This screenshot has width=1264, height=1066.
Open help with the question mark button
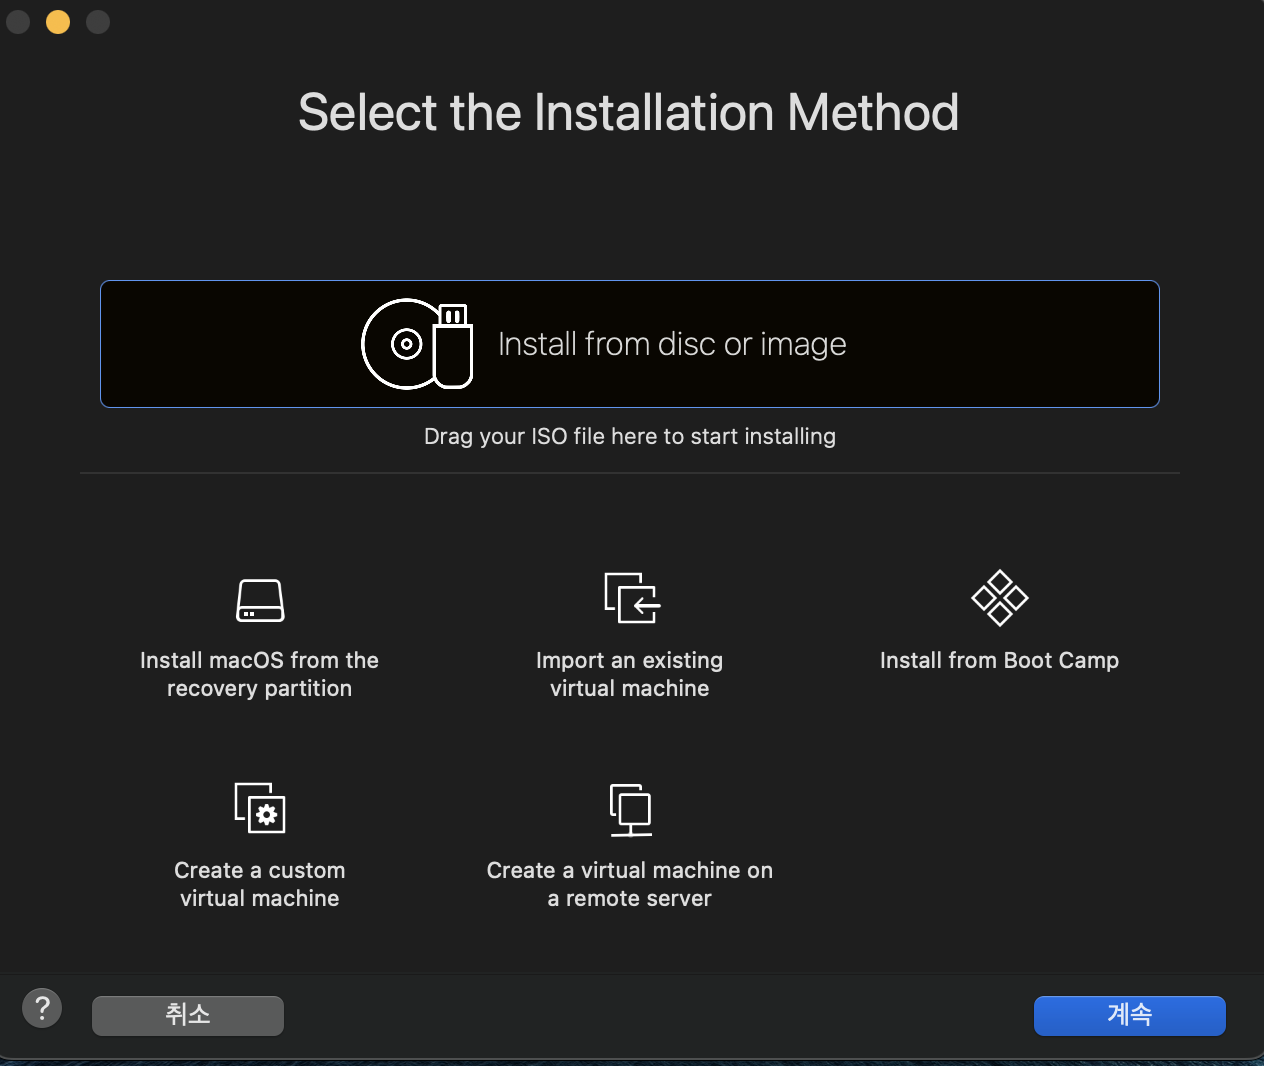pos(42,1008)
